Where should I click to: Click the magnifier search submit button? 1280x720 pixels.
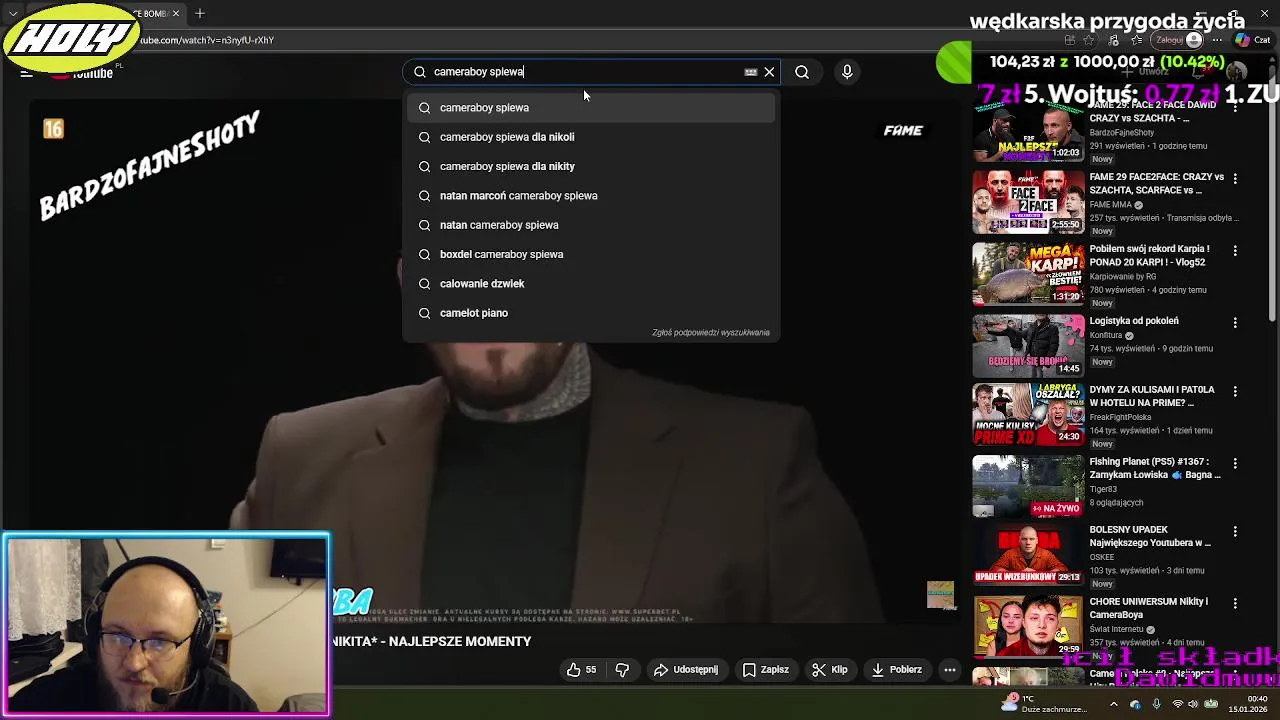point(802,72)
